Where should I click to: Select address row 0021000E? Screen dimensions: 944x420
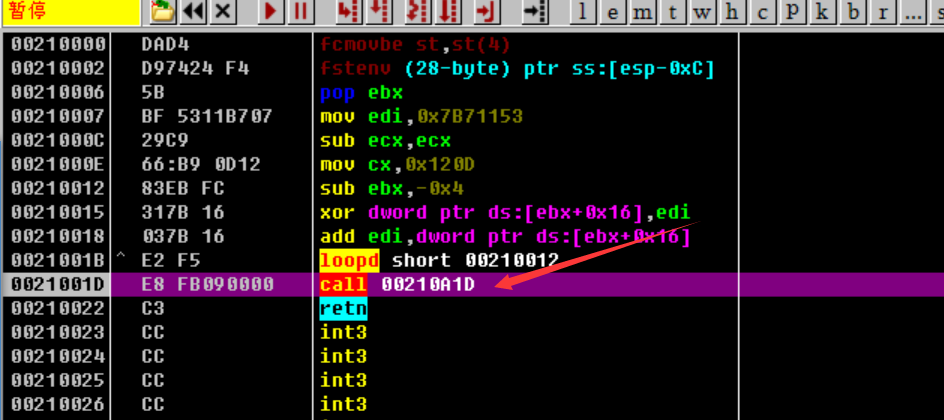point(58,164)
